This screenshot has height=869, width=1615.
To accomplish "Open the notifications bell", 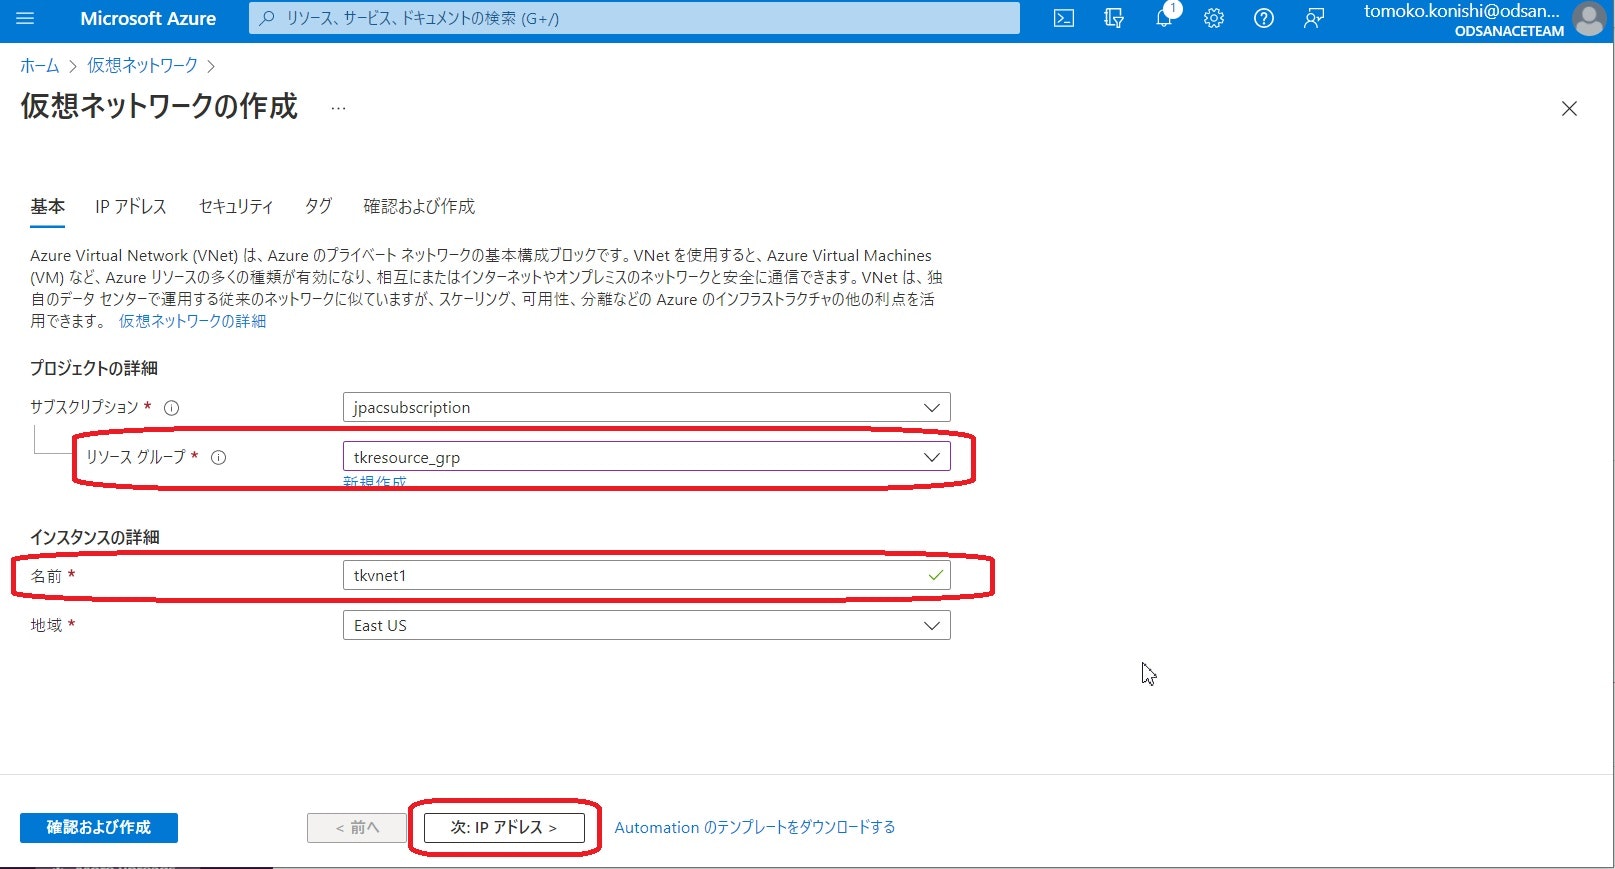I will (1164, 18).
